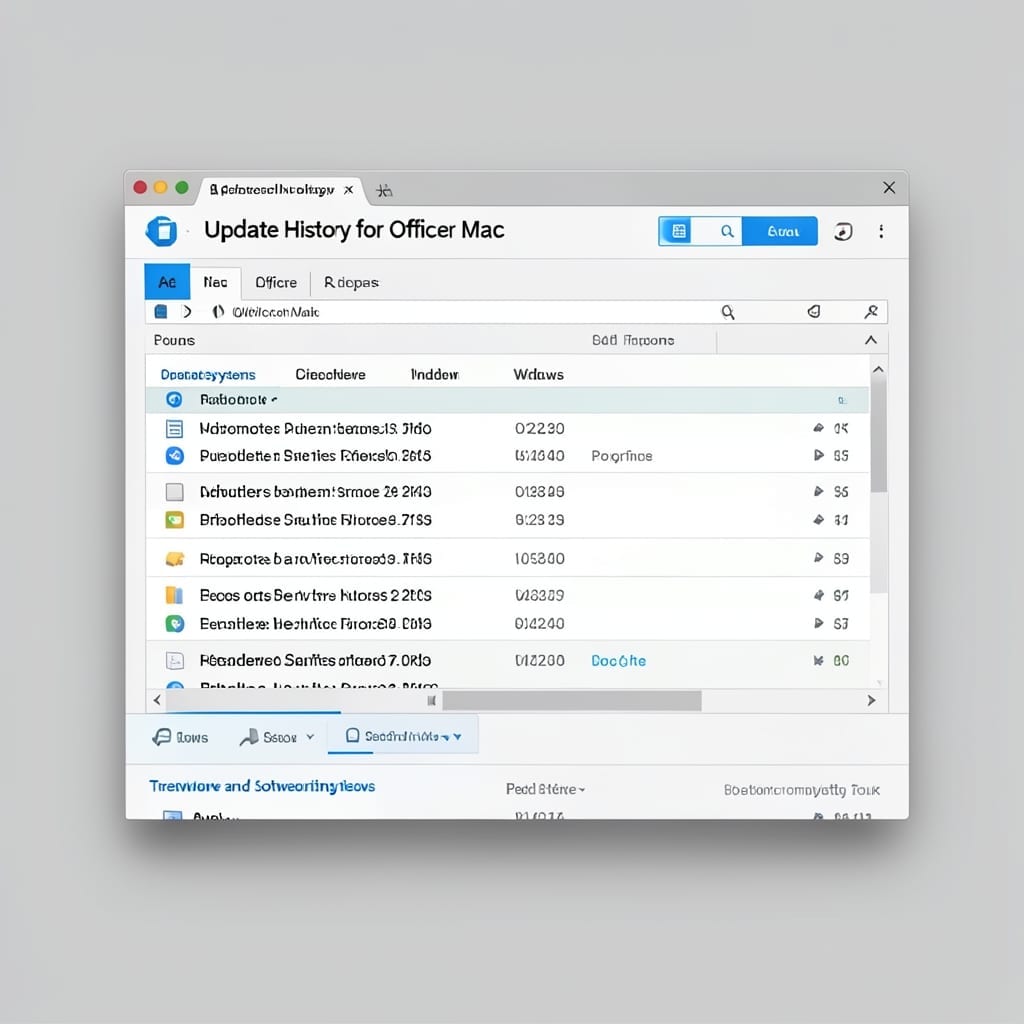Image resolution: width=1024 pixels, height=1024 pixels.
Task: Open the three-dot more options menu
Action: click(881, 231)
